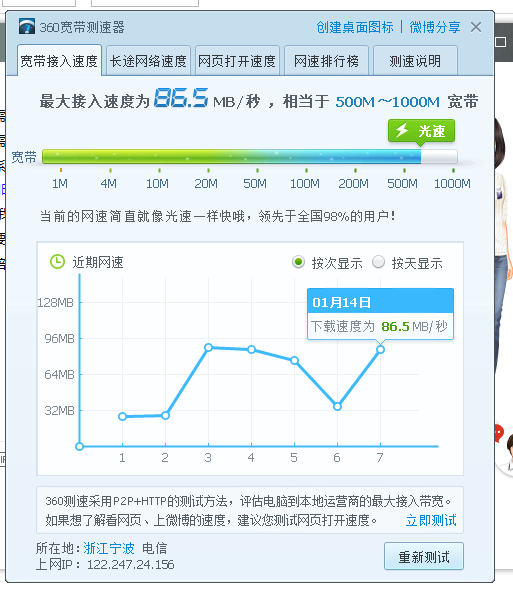Image resolution: width=513 pixels, height=600 pixels.
Task: Click the 创建桌面图标 link
Action: pyautogui.click(x=355, y=27)
